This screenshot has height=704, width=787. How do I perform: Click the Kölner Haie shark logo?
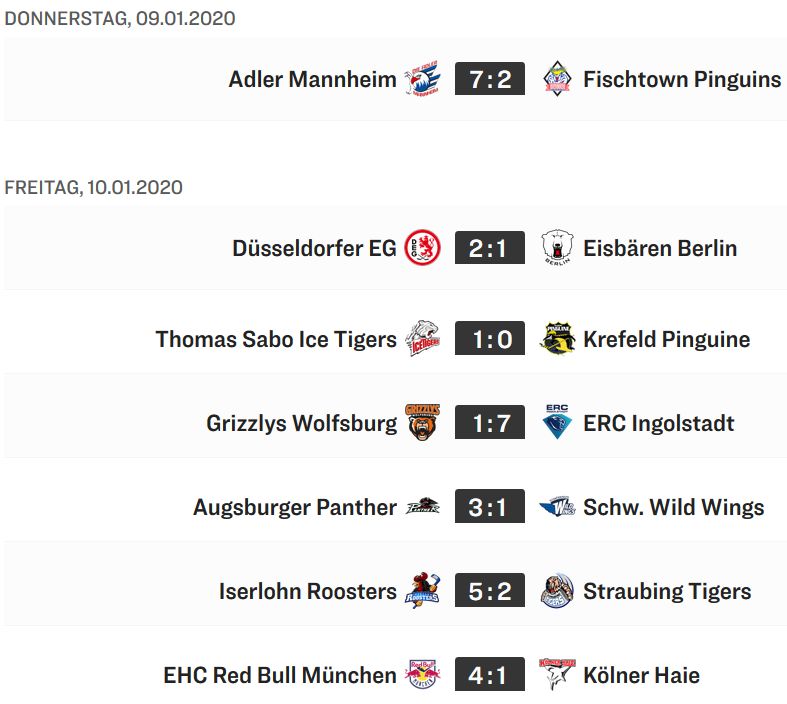[557, 674]
